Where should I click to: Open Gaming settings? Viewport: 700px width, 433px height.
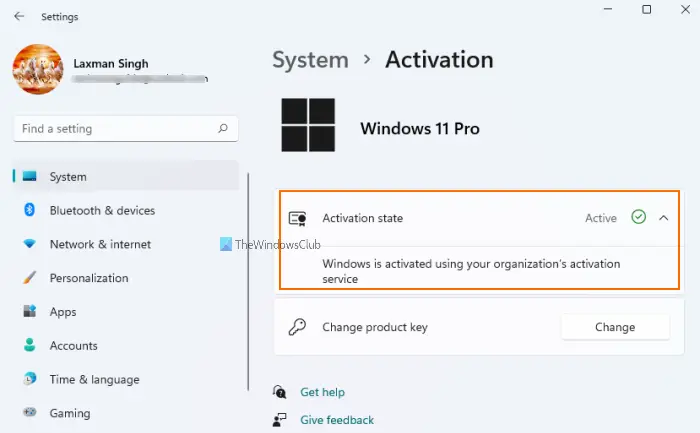click(x=70, y=413)
